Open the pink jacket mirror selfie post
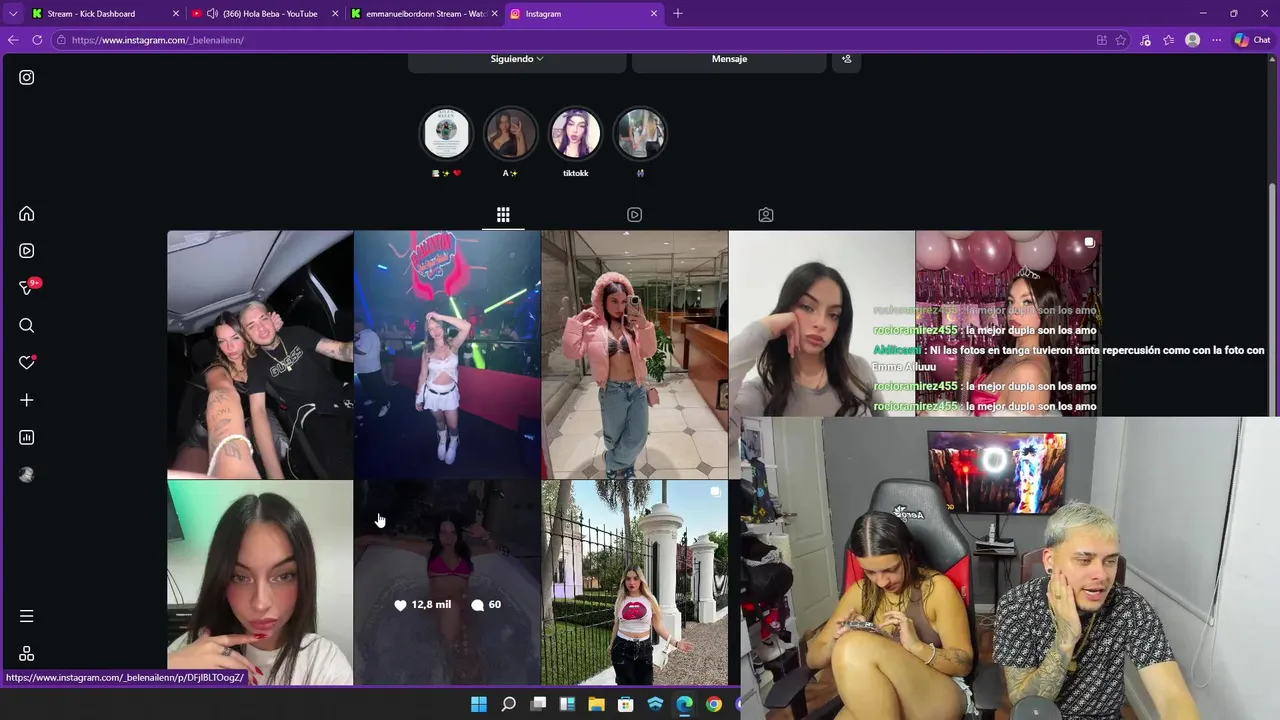Viewport: 1280px width, 720px height. pos(635,355)
